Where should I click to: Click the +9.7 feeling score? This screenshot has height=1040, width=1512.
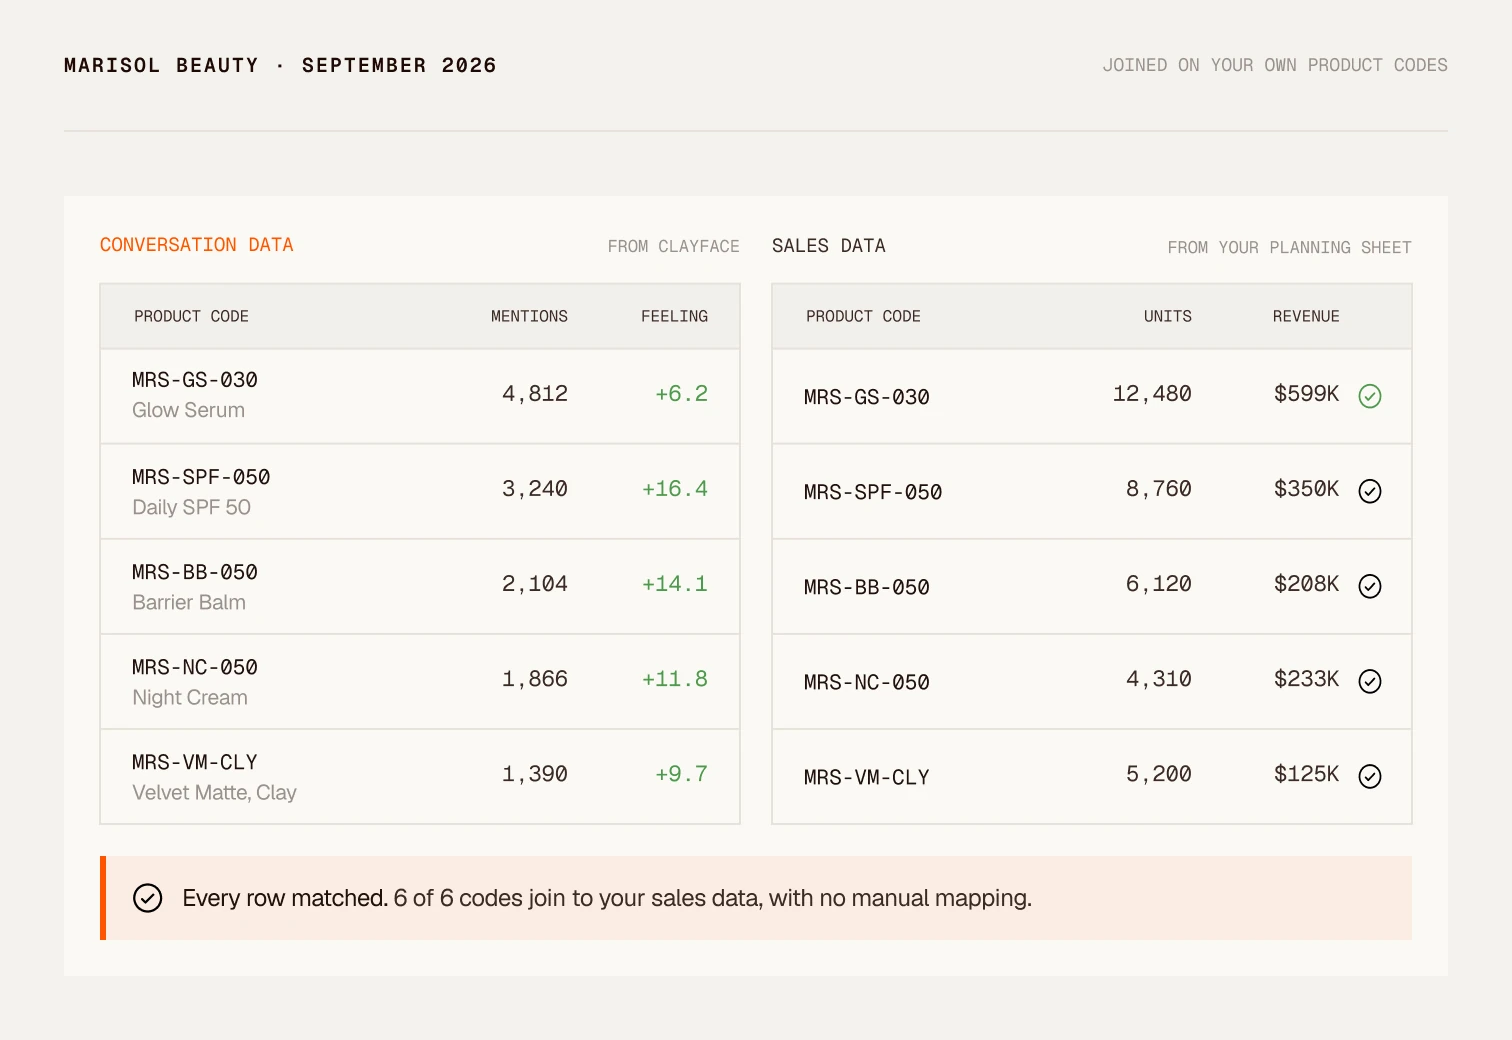pyautogui.click(x=681, y=774)
